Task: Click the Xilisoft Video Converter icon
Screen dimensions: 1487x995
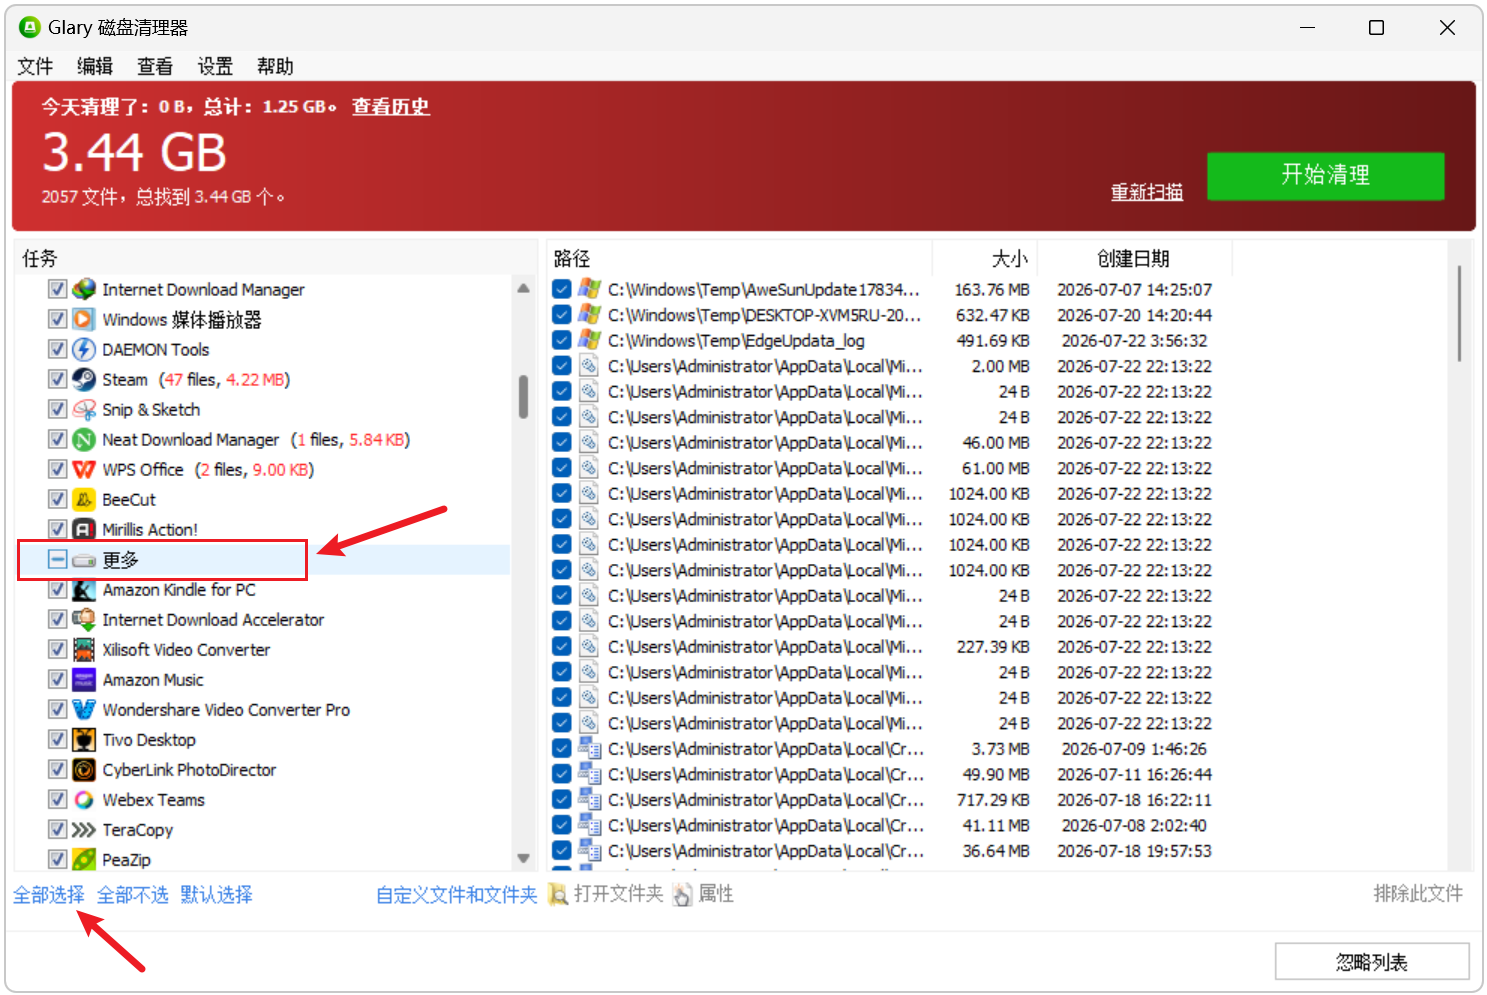Action: (84, 650)
